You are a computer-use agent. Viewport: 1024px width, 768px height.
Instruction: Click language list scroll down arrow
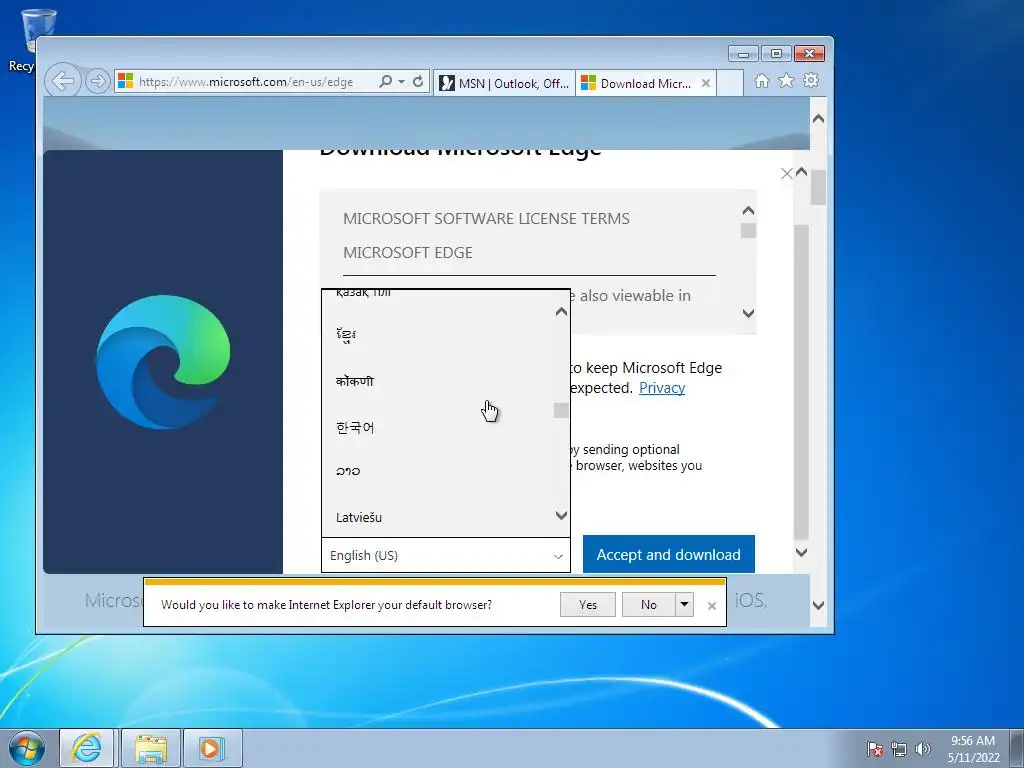pos(561,515)
